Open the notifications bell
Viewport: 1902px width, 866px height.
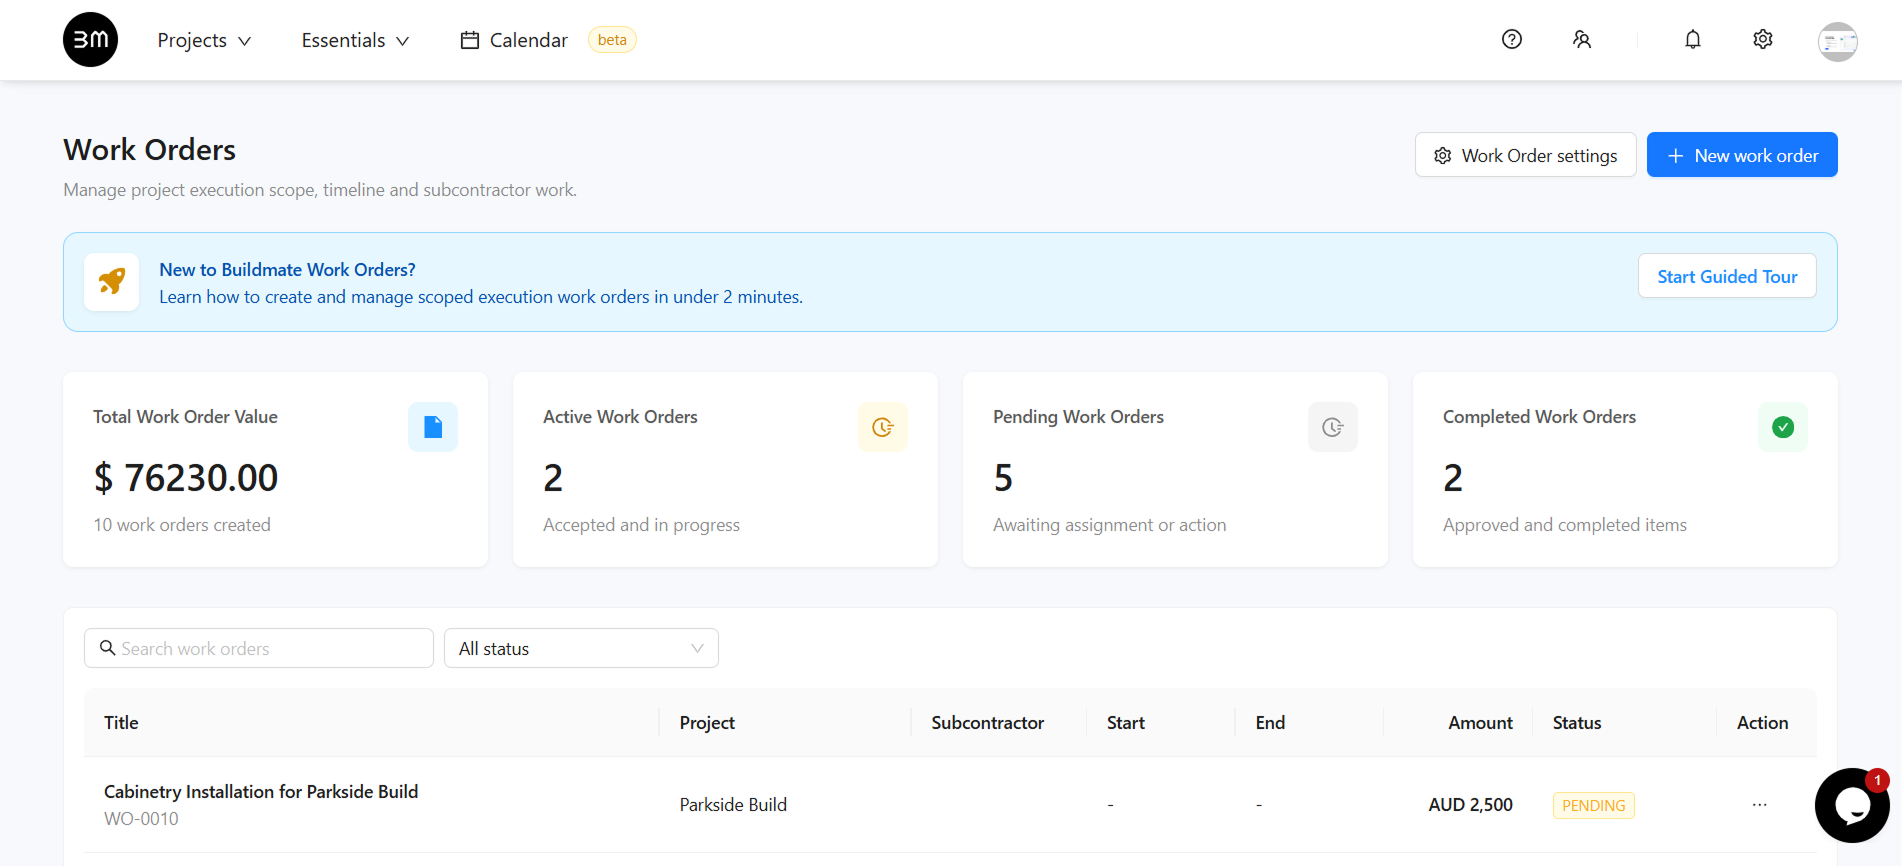(x=1693, y=39)
